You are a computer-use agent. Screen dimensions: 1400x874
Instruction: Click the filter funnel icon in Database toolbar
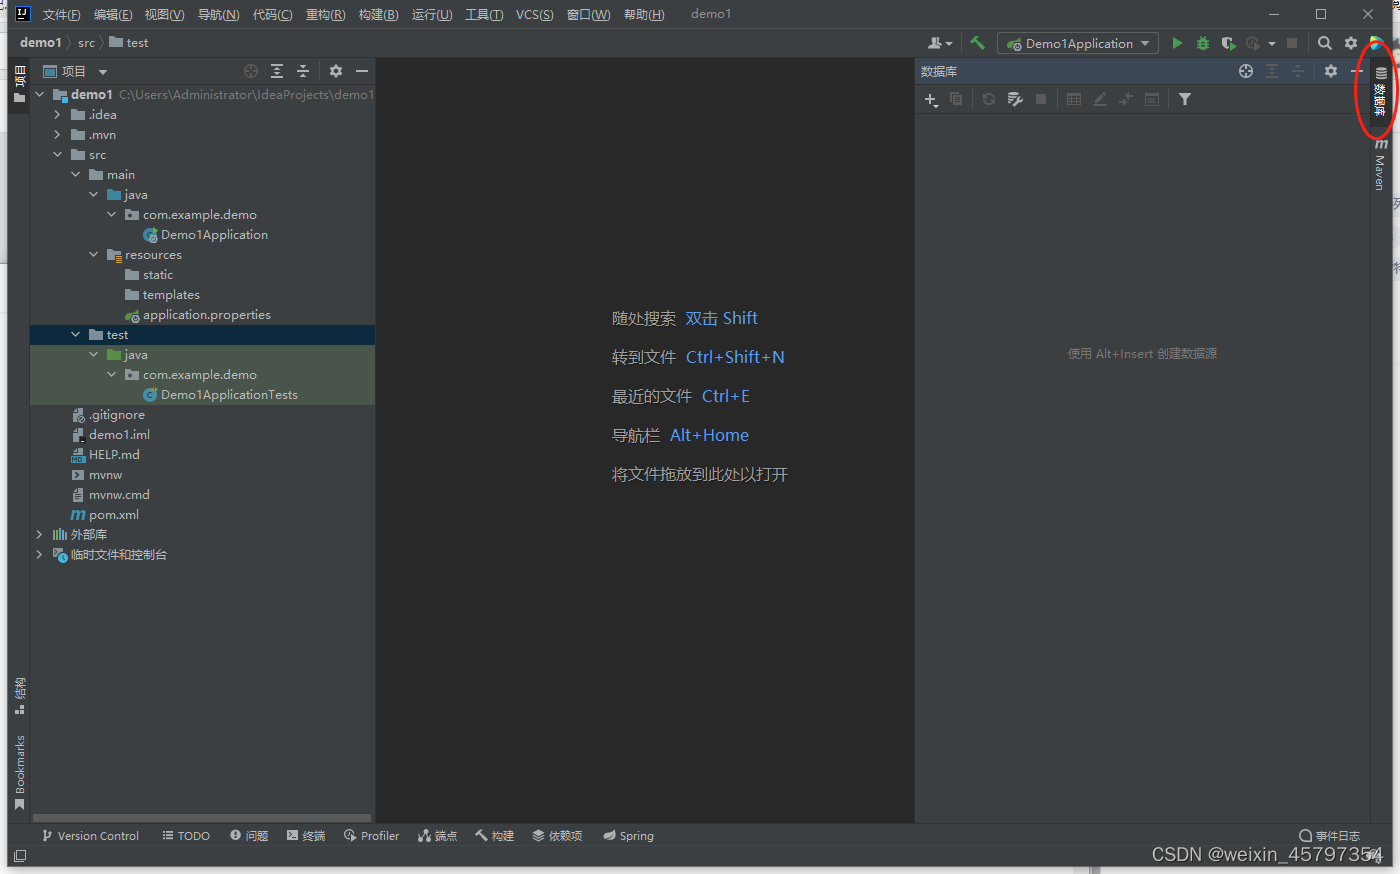click(1185, 100)
